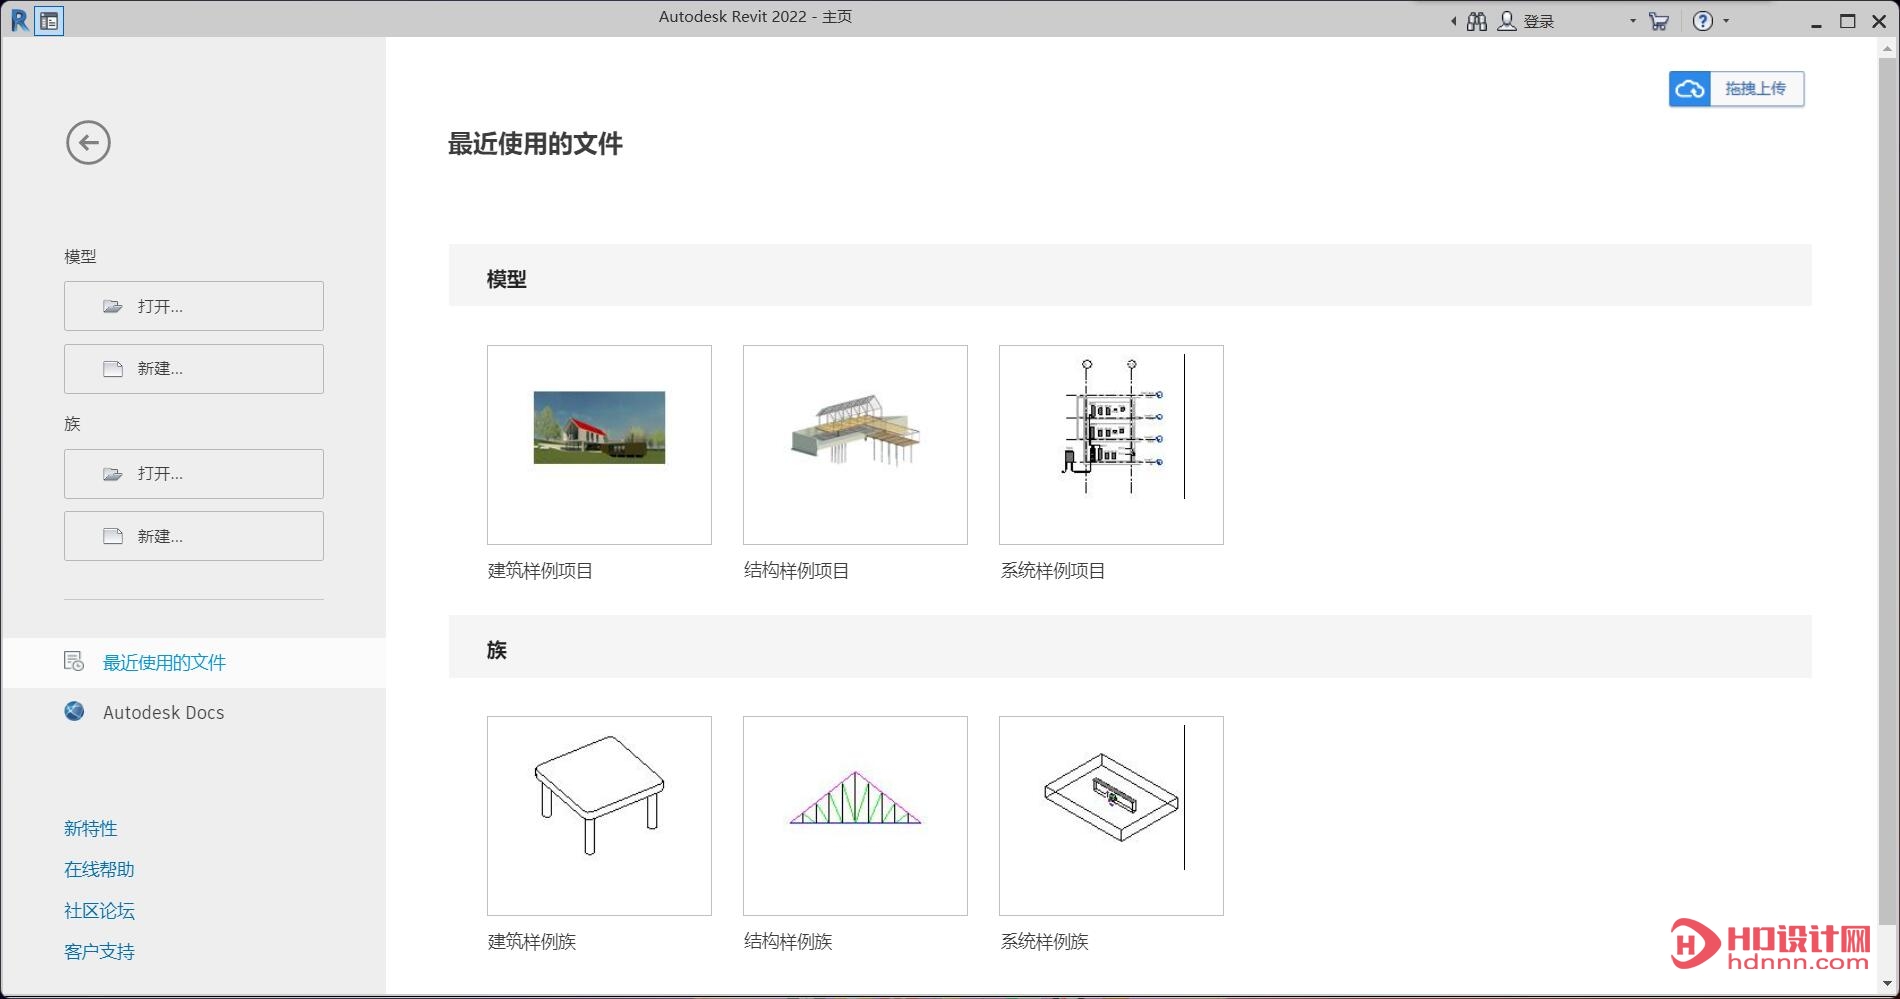Viewport: 1900px width, 999px height.
Task: Collapse the info center left arrow
Action: tap(1453, 21)
